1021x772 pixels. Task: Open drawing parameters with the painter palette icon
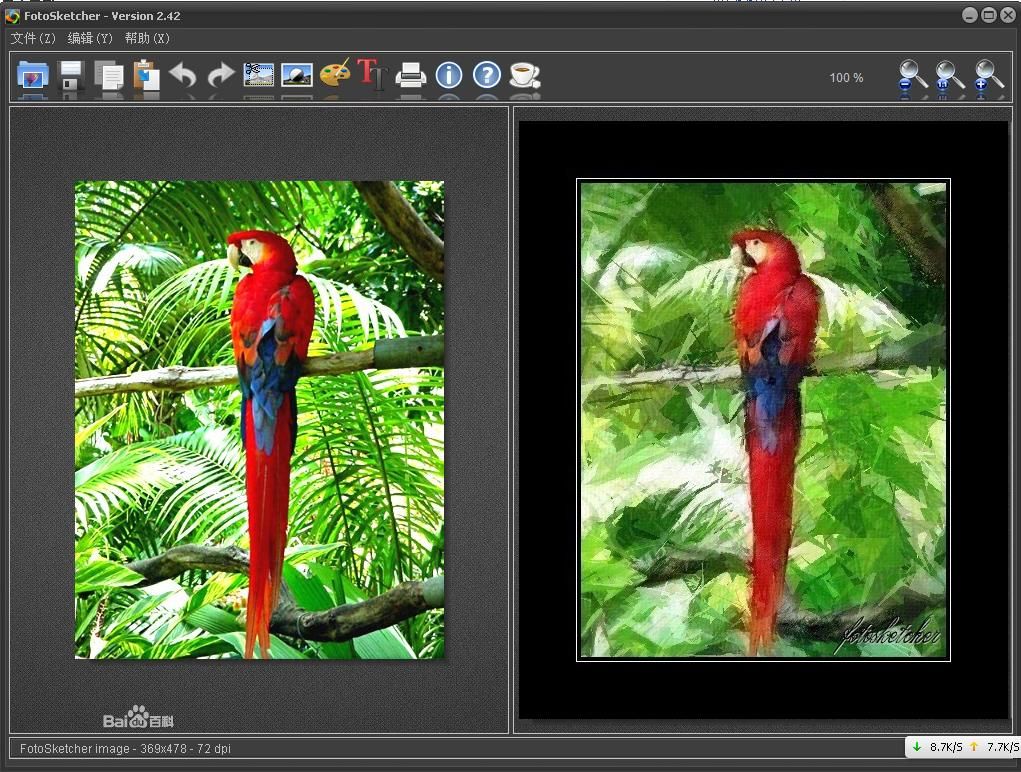tap(335, 74)
